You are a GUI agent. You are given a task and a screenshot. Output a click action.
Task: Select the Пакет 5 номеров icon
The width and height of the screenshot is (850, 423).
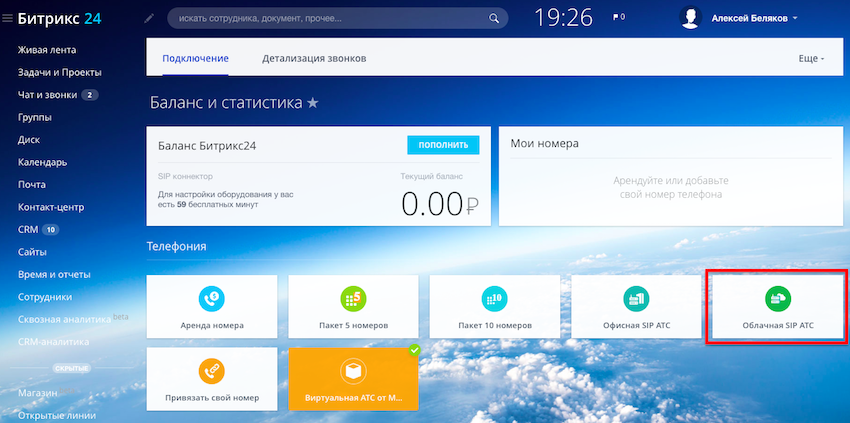point(353,299)
